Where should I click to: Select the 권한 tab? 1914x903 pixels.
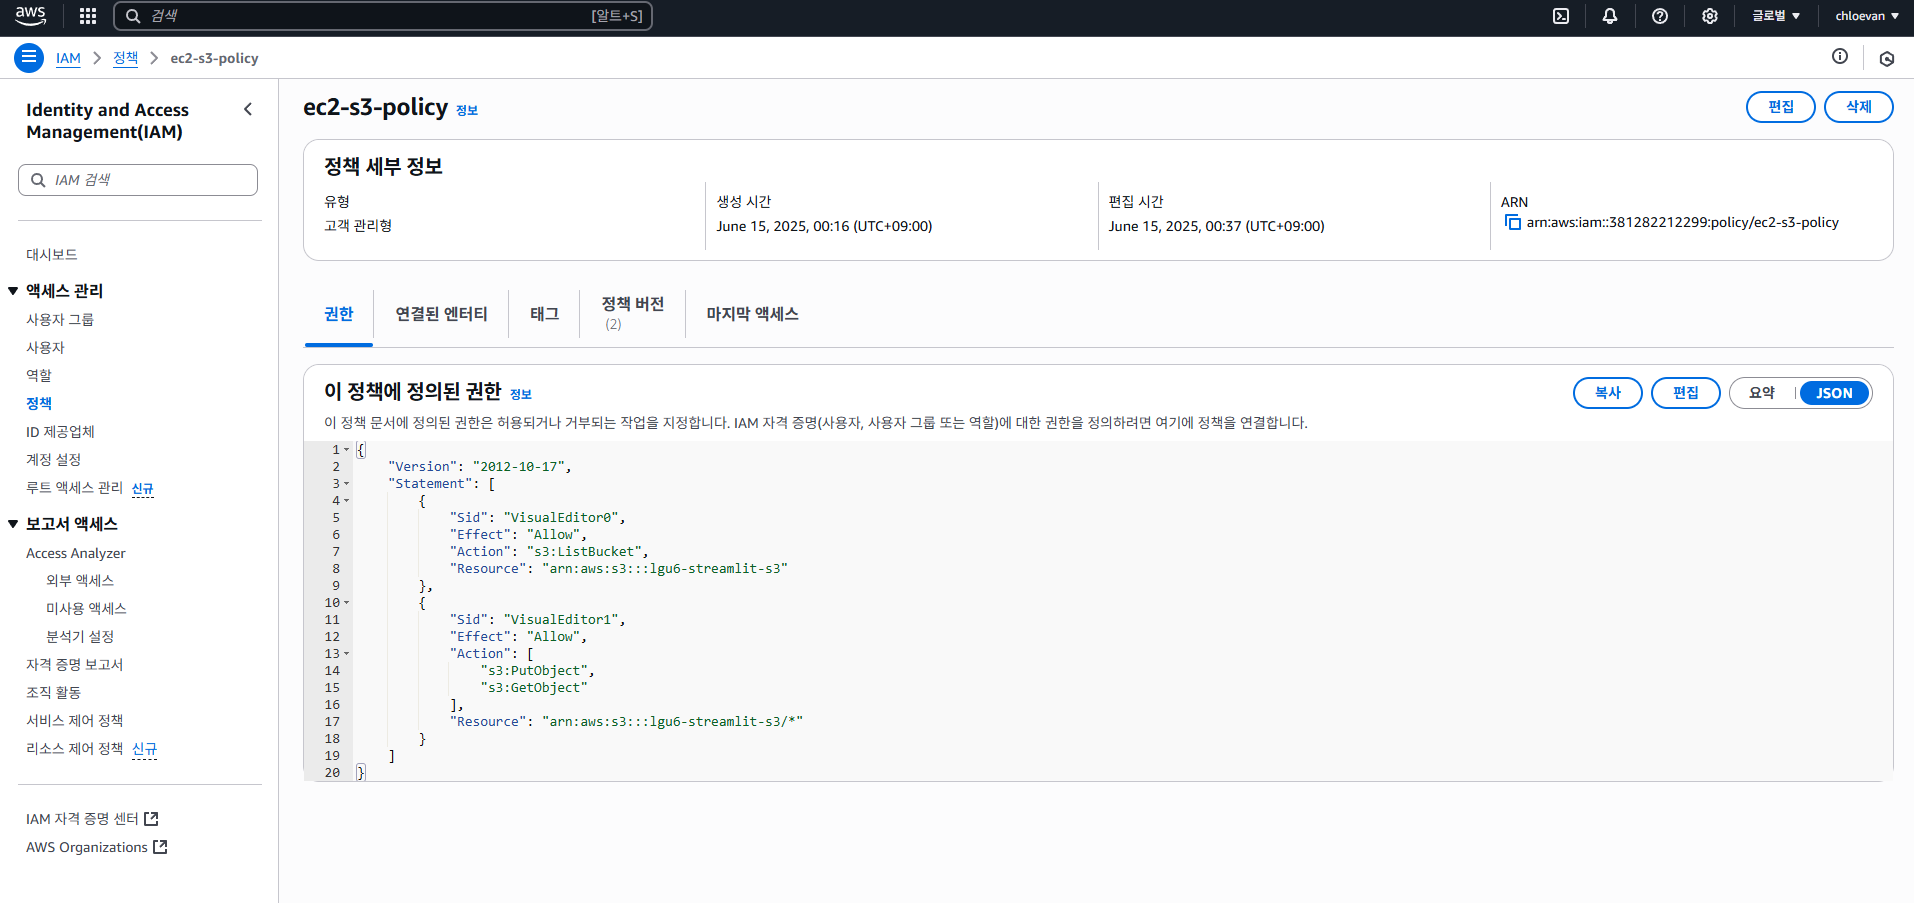(339, 314)
